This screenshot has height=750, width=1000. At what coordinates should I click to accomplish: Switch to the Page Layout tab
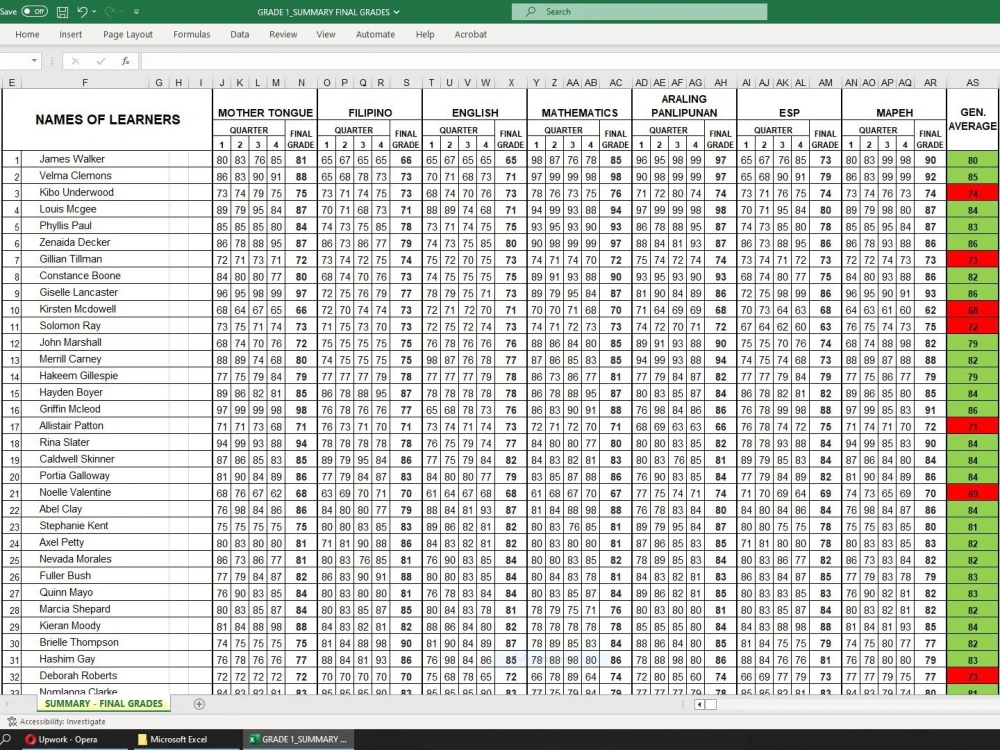[128, 34]
